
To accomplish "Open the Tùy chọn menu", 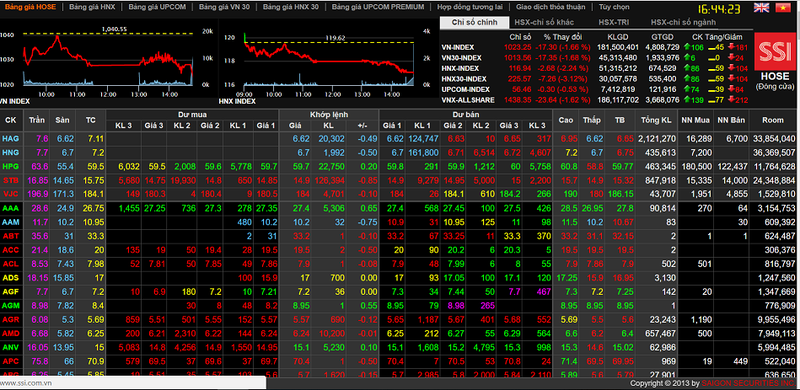I will (x=614, y=7).
